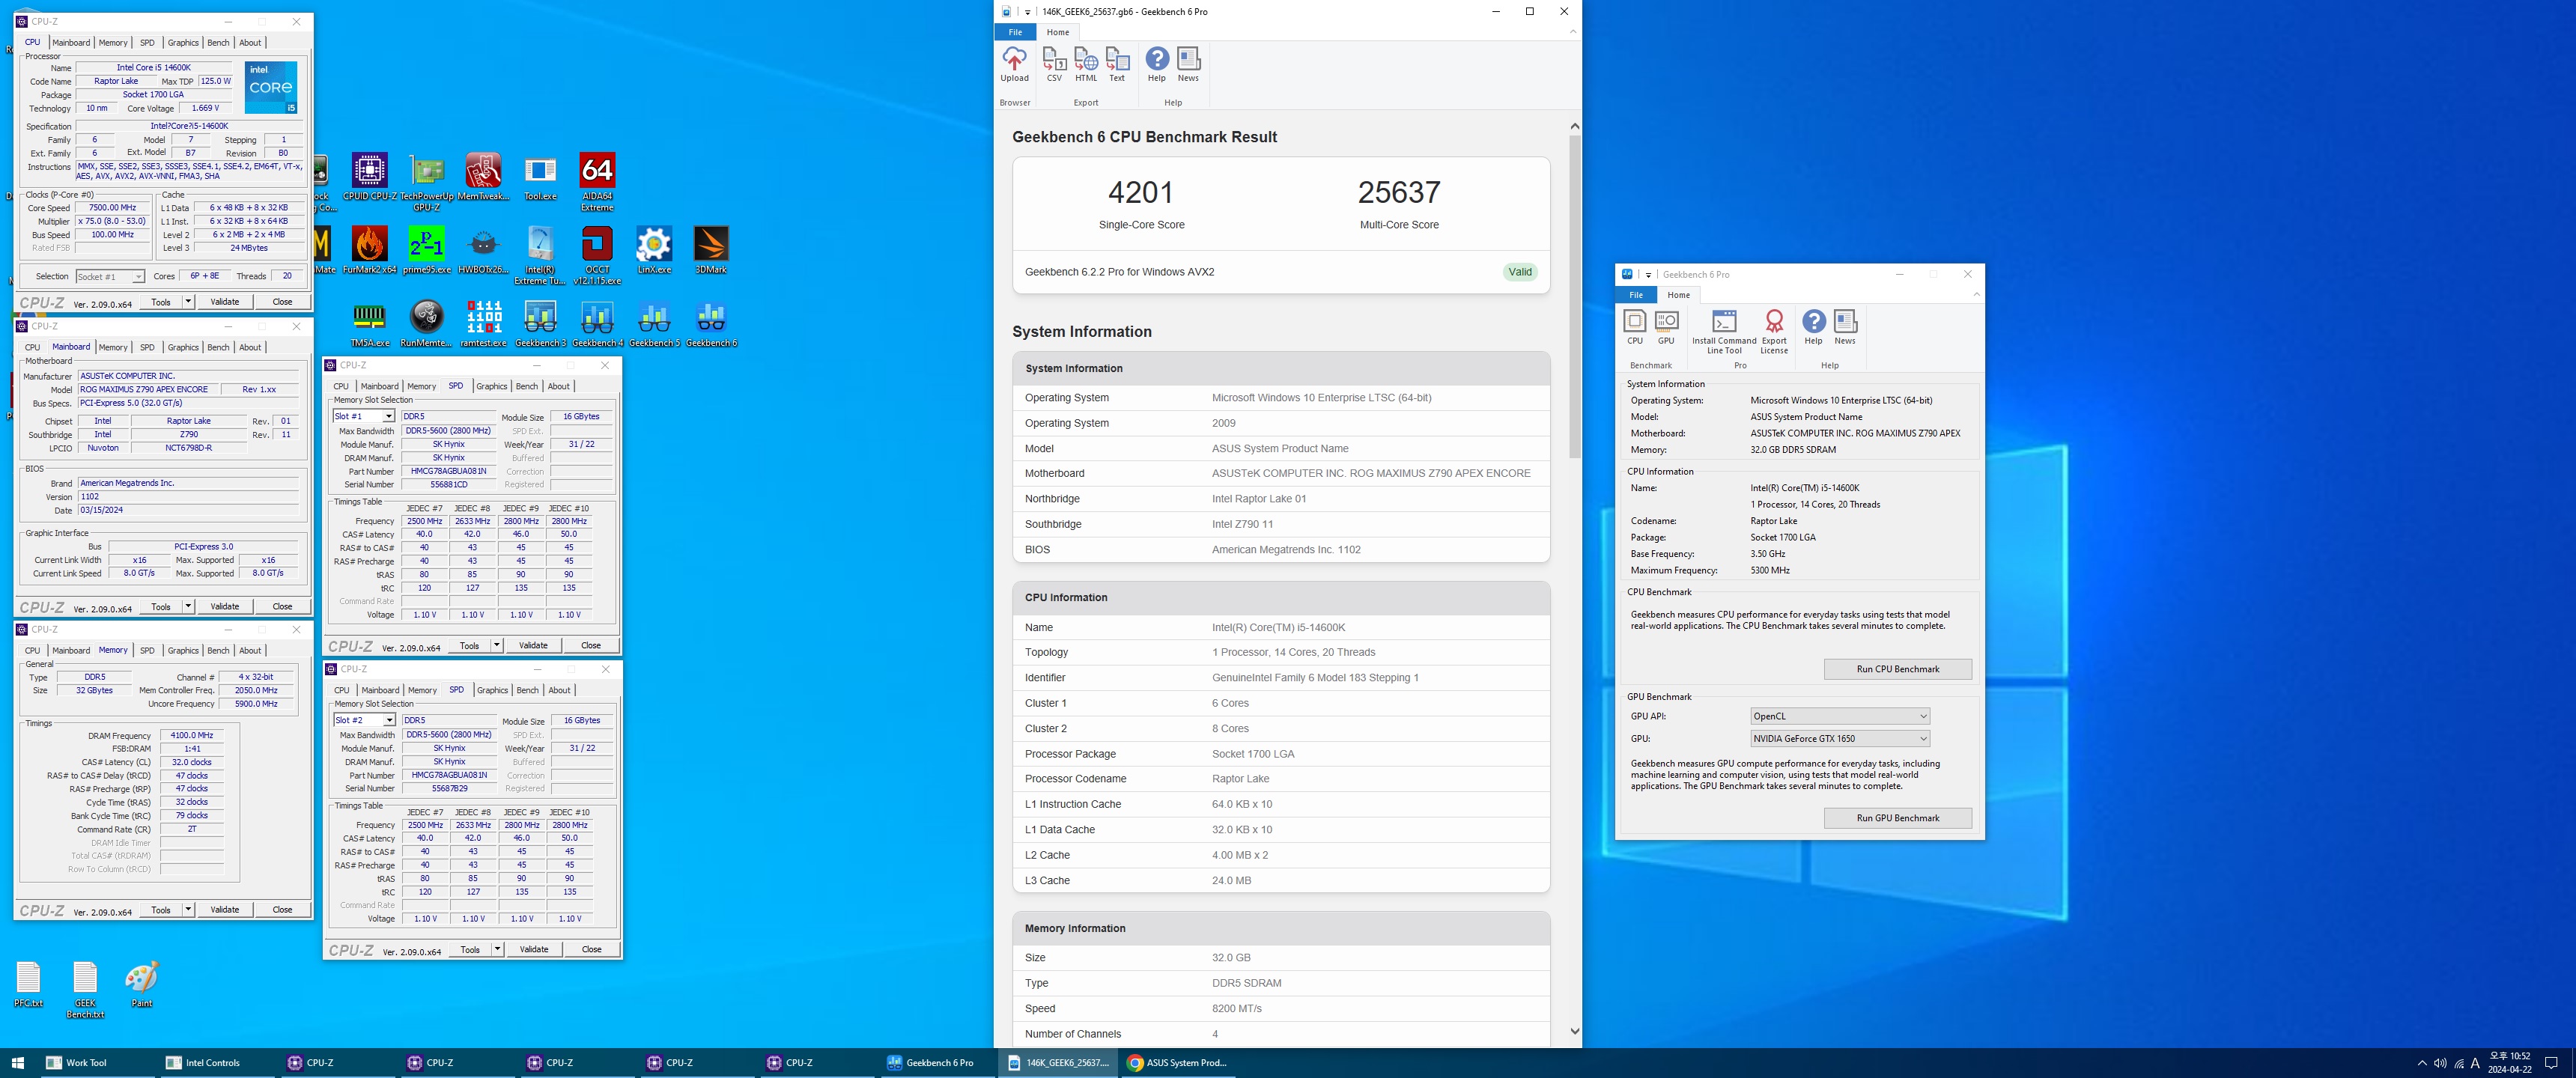Select the RunMemtest desktop icon
This screenshot has height=1078, width=2576.
(427, 324)
